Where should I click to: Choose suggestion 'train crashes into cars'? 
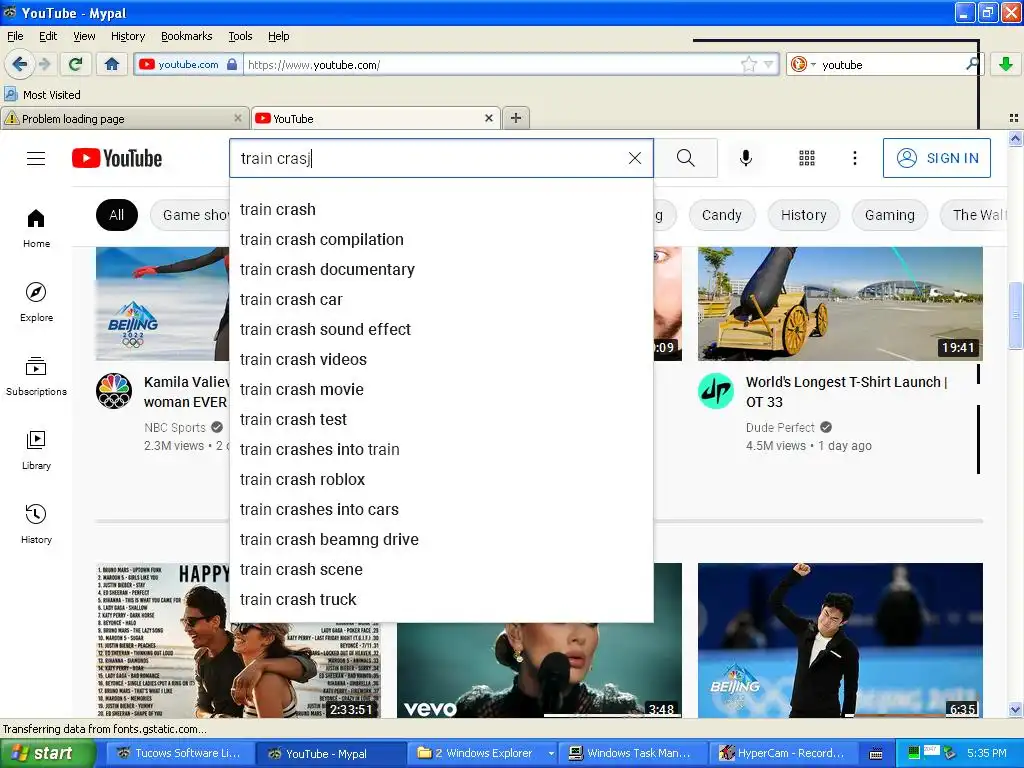tap(441, 509)
